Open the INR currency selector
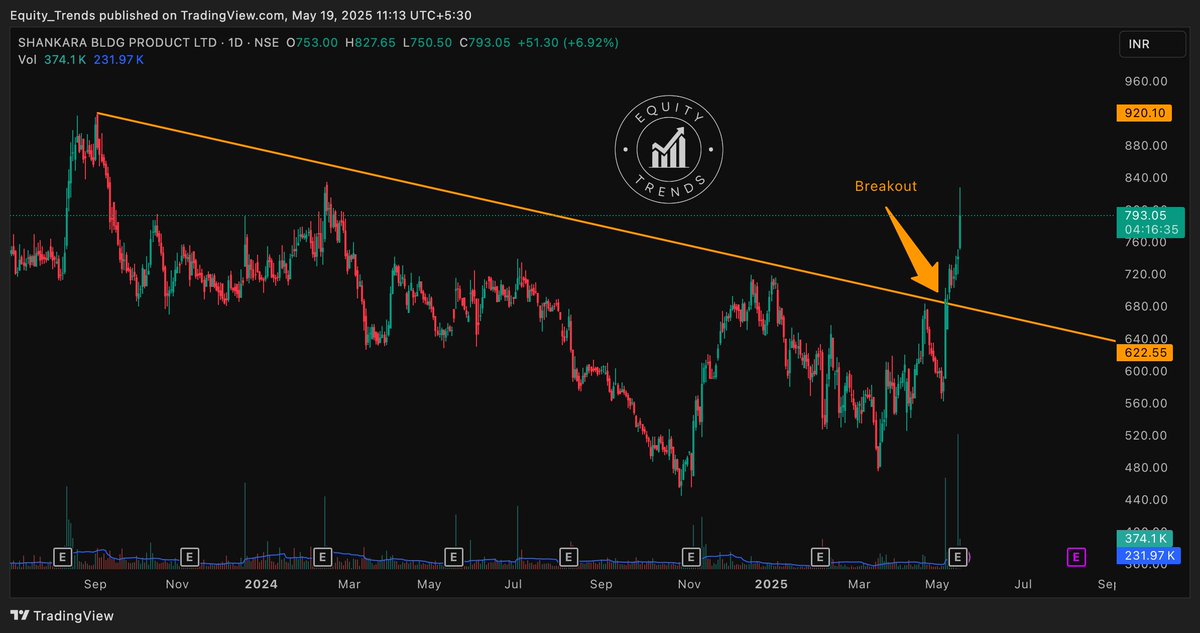1200x633 pixels. [x=1152, y=46]
